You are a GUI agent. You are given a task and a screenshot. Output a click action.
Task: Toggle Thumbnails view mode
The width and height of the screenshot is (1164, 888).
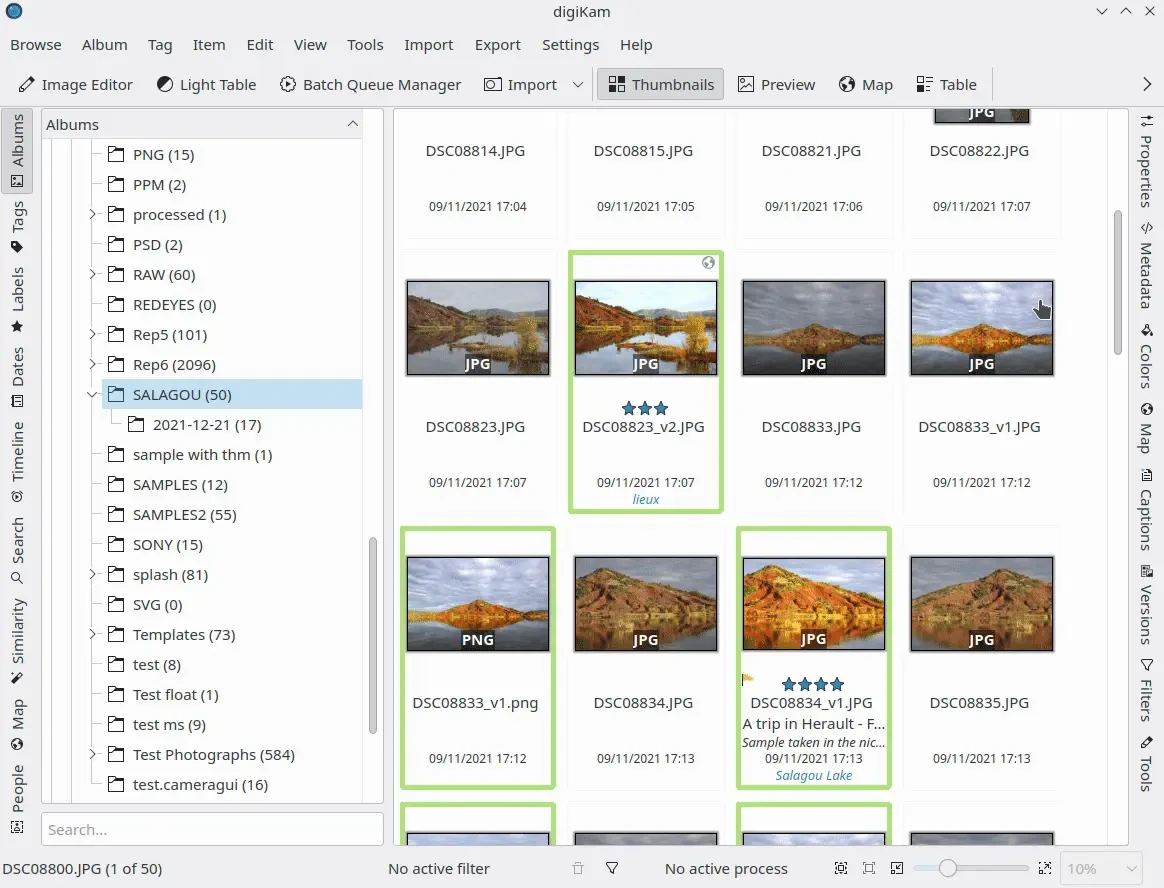pos(661,85)
